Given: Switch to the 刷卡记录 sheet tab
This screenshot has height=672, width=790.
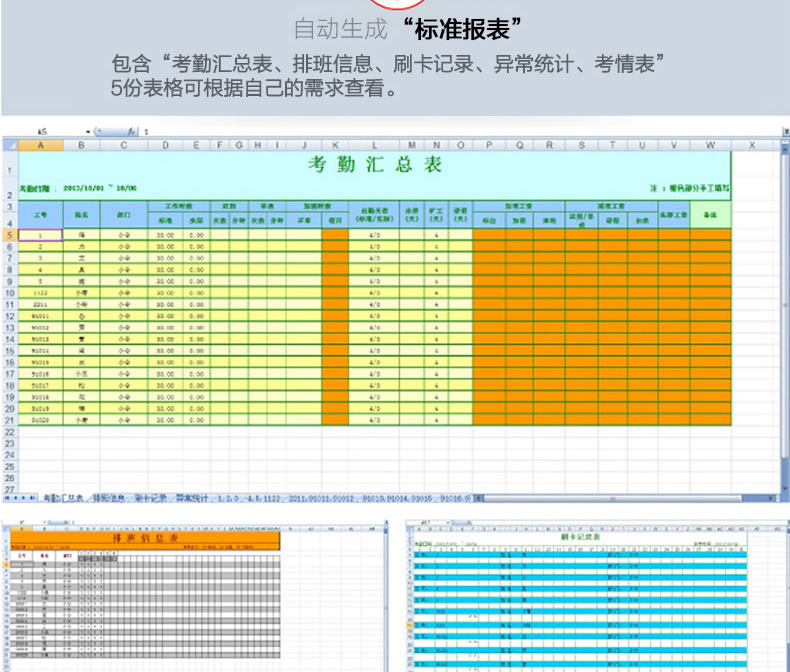Looking at the screenshot, I should pyautogui.click(x=150, y=498).
